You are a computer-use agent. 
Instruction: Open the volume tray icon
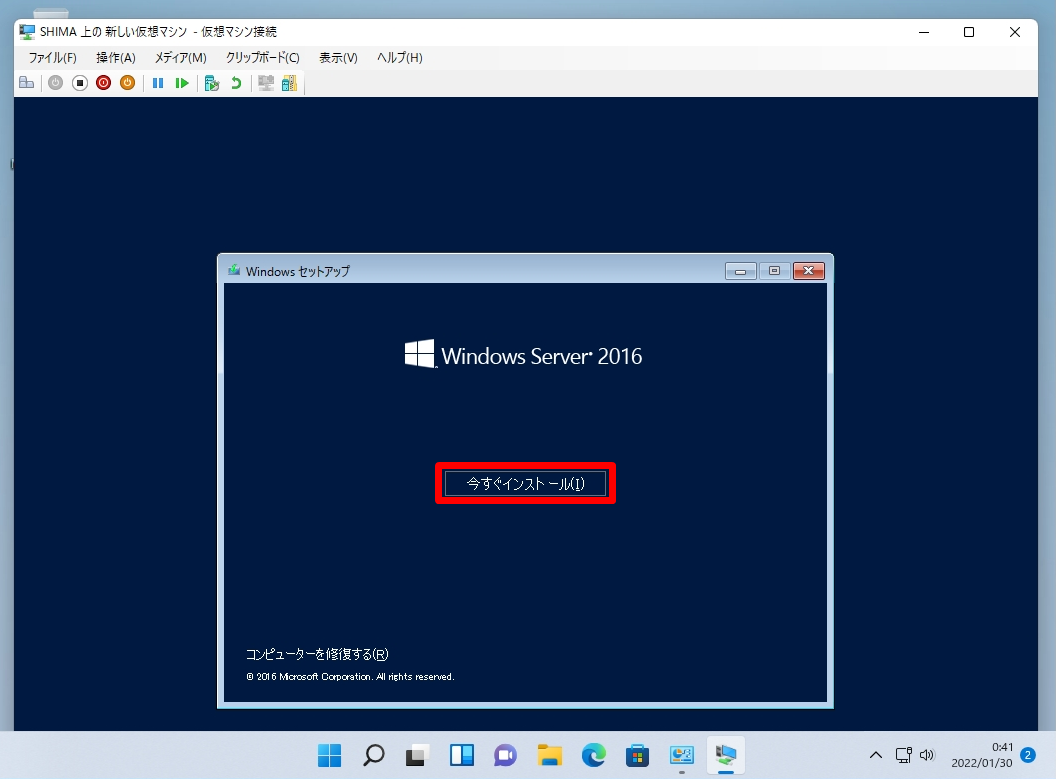pyautogui.click(x=927, y=755)
